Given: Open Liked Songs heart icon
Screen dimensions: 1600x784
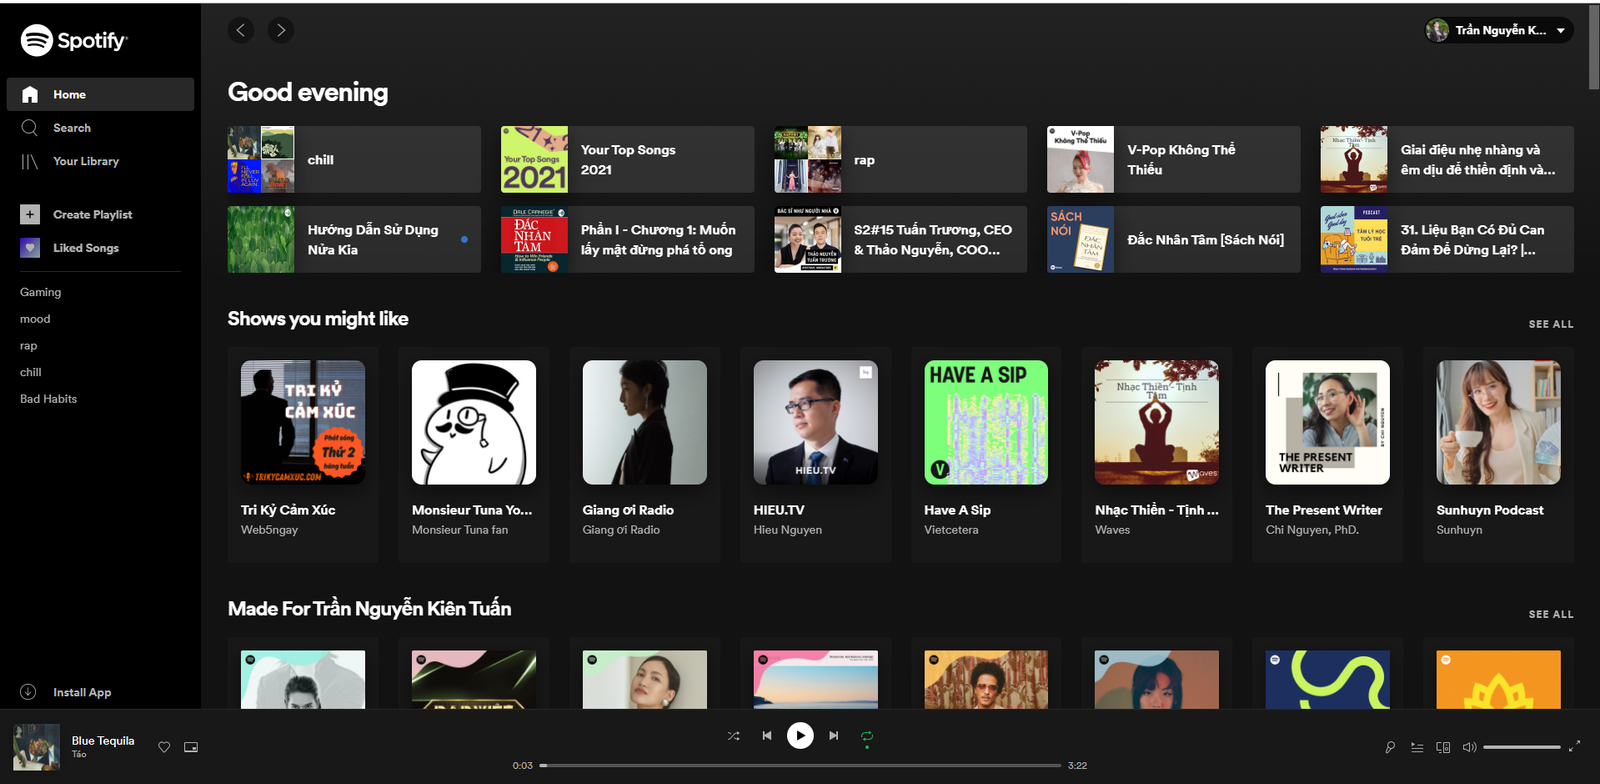Looking at the screenshot, I should [x=30, y=248].
